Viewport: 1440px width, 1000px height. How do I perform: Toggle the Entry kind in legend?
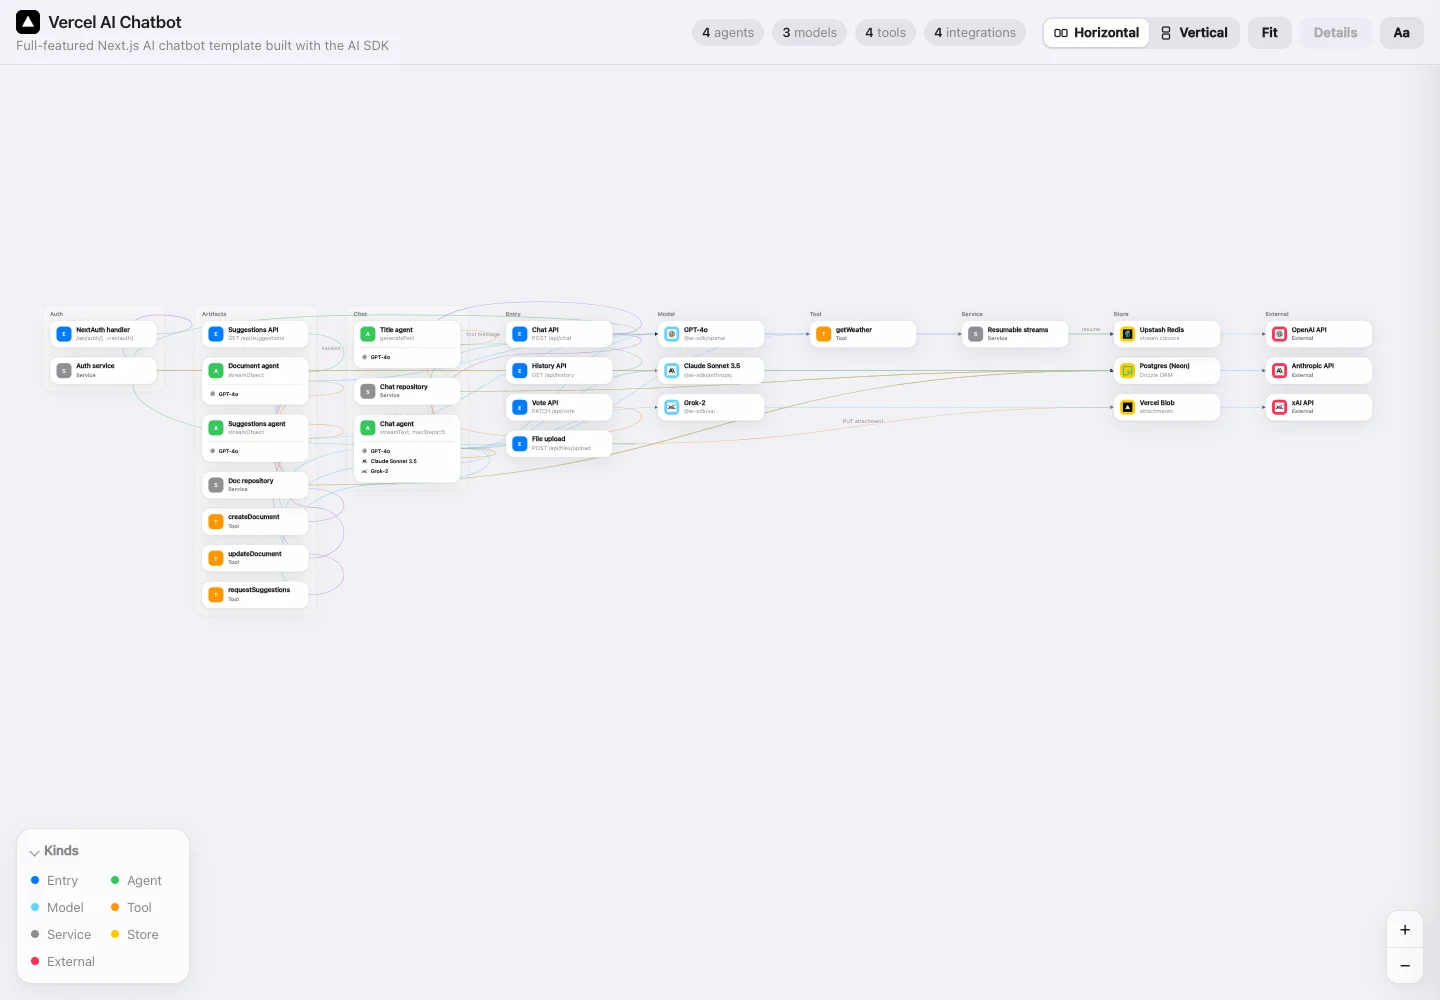click(55, 880)
